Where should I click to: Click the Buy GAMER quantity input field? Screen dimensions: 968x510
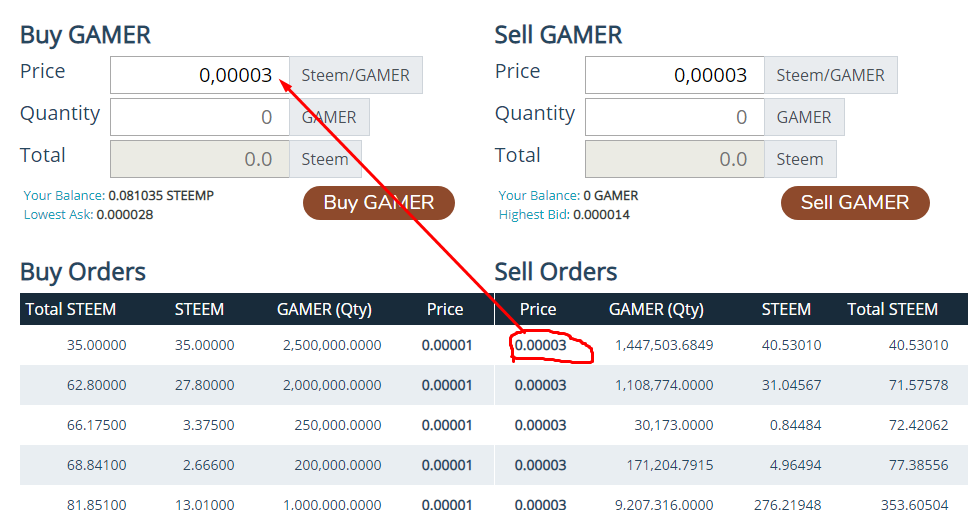coord(200,117)
